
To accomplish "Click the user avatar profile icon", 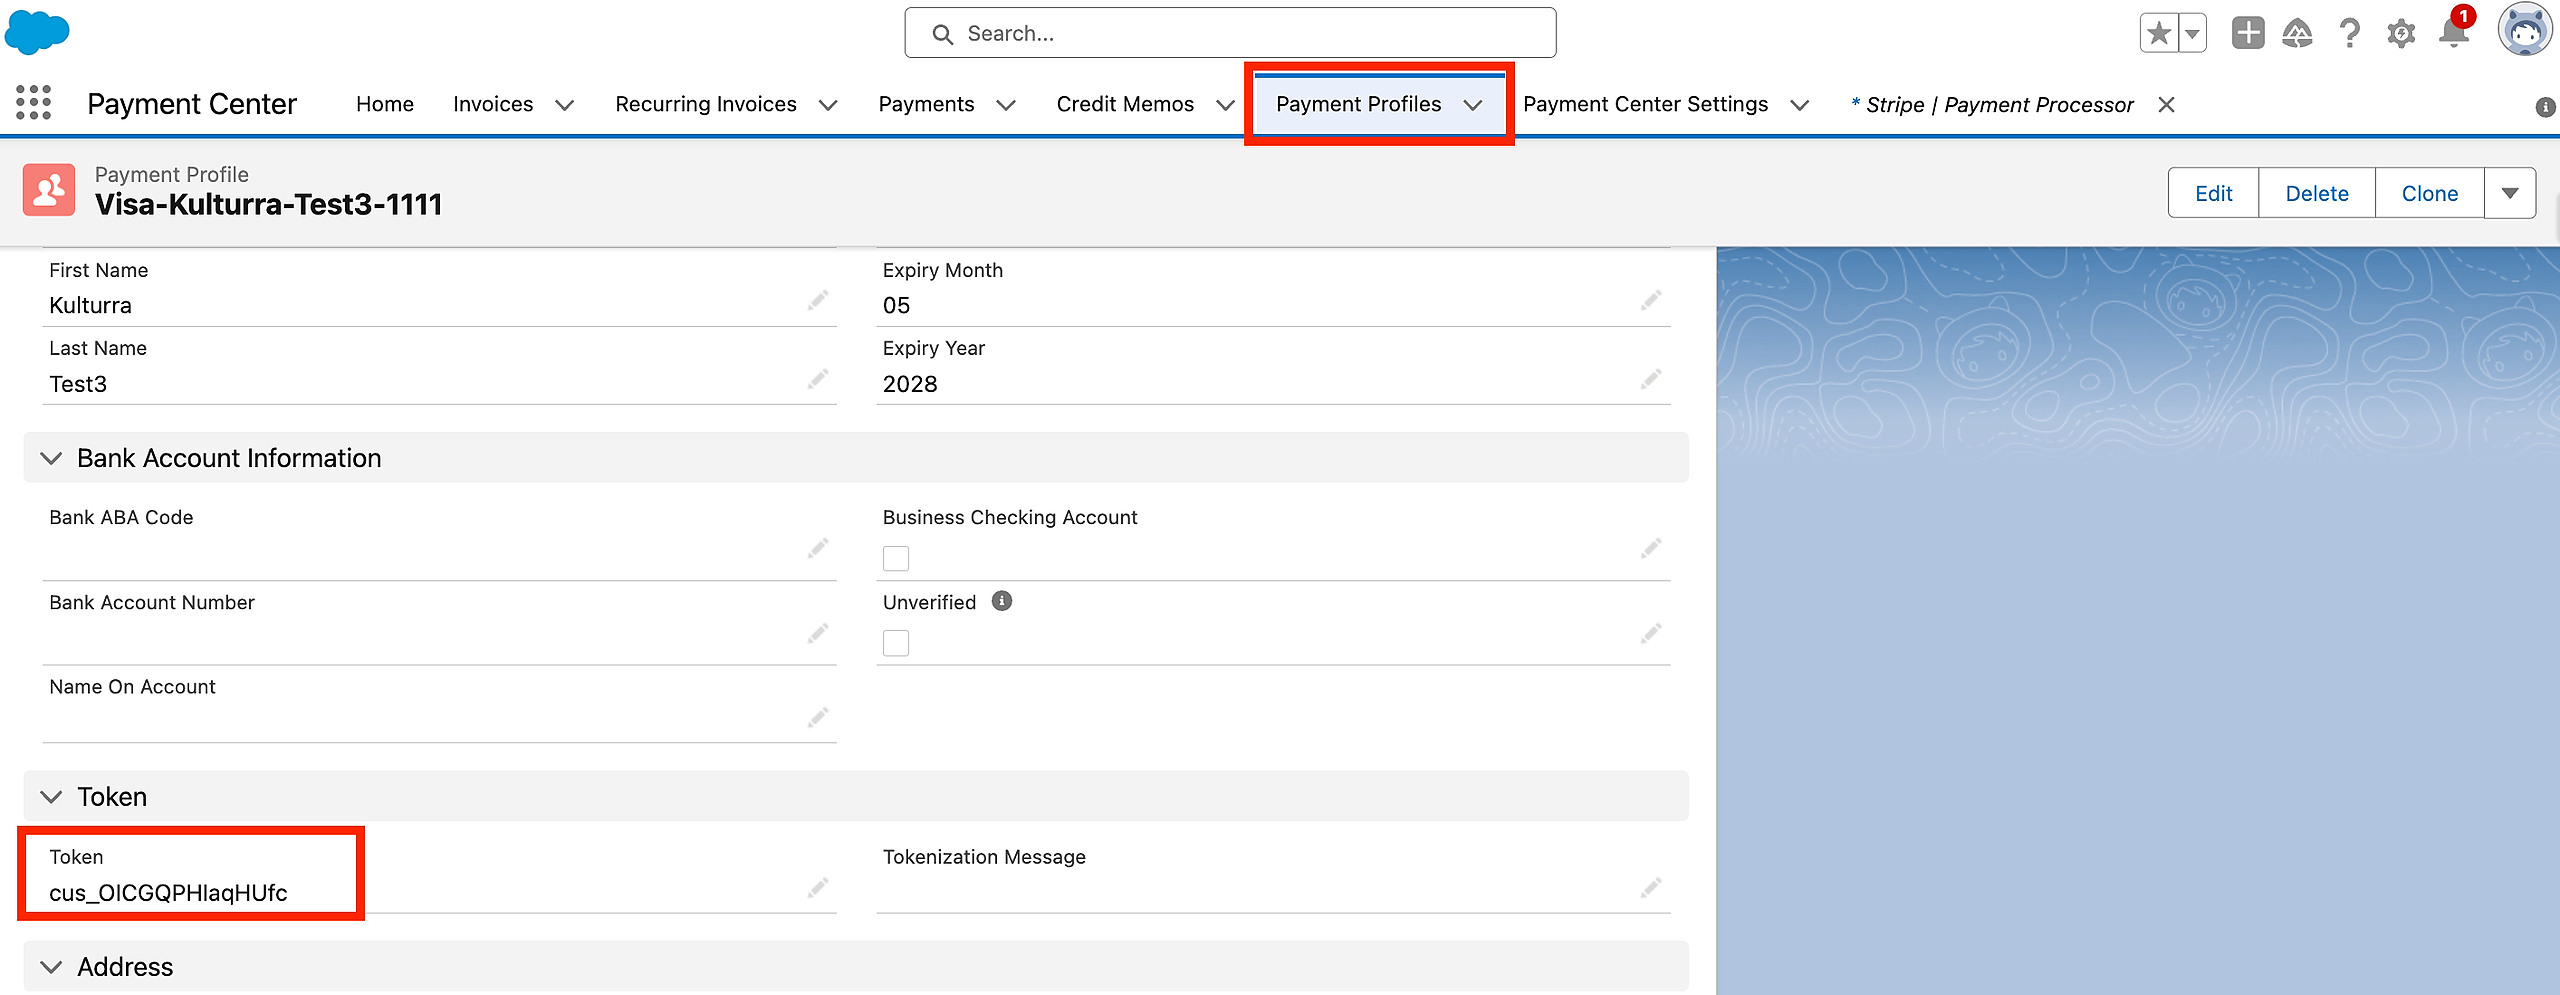I will click(2524, 30).
